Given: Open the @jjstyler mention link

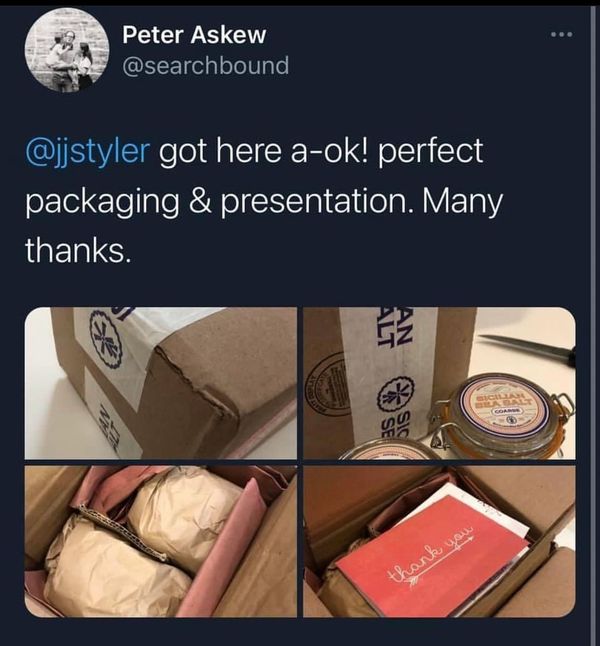Looking at the screenshot, I should point(87,151).
